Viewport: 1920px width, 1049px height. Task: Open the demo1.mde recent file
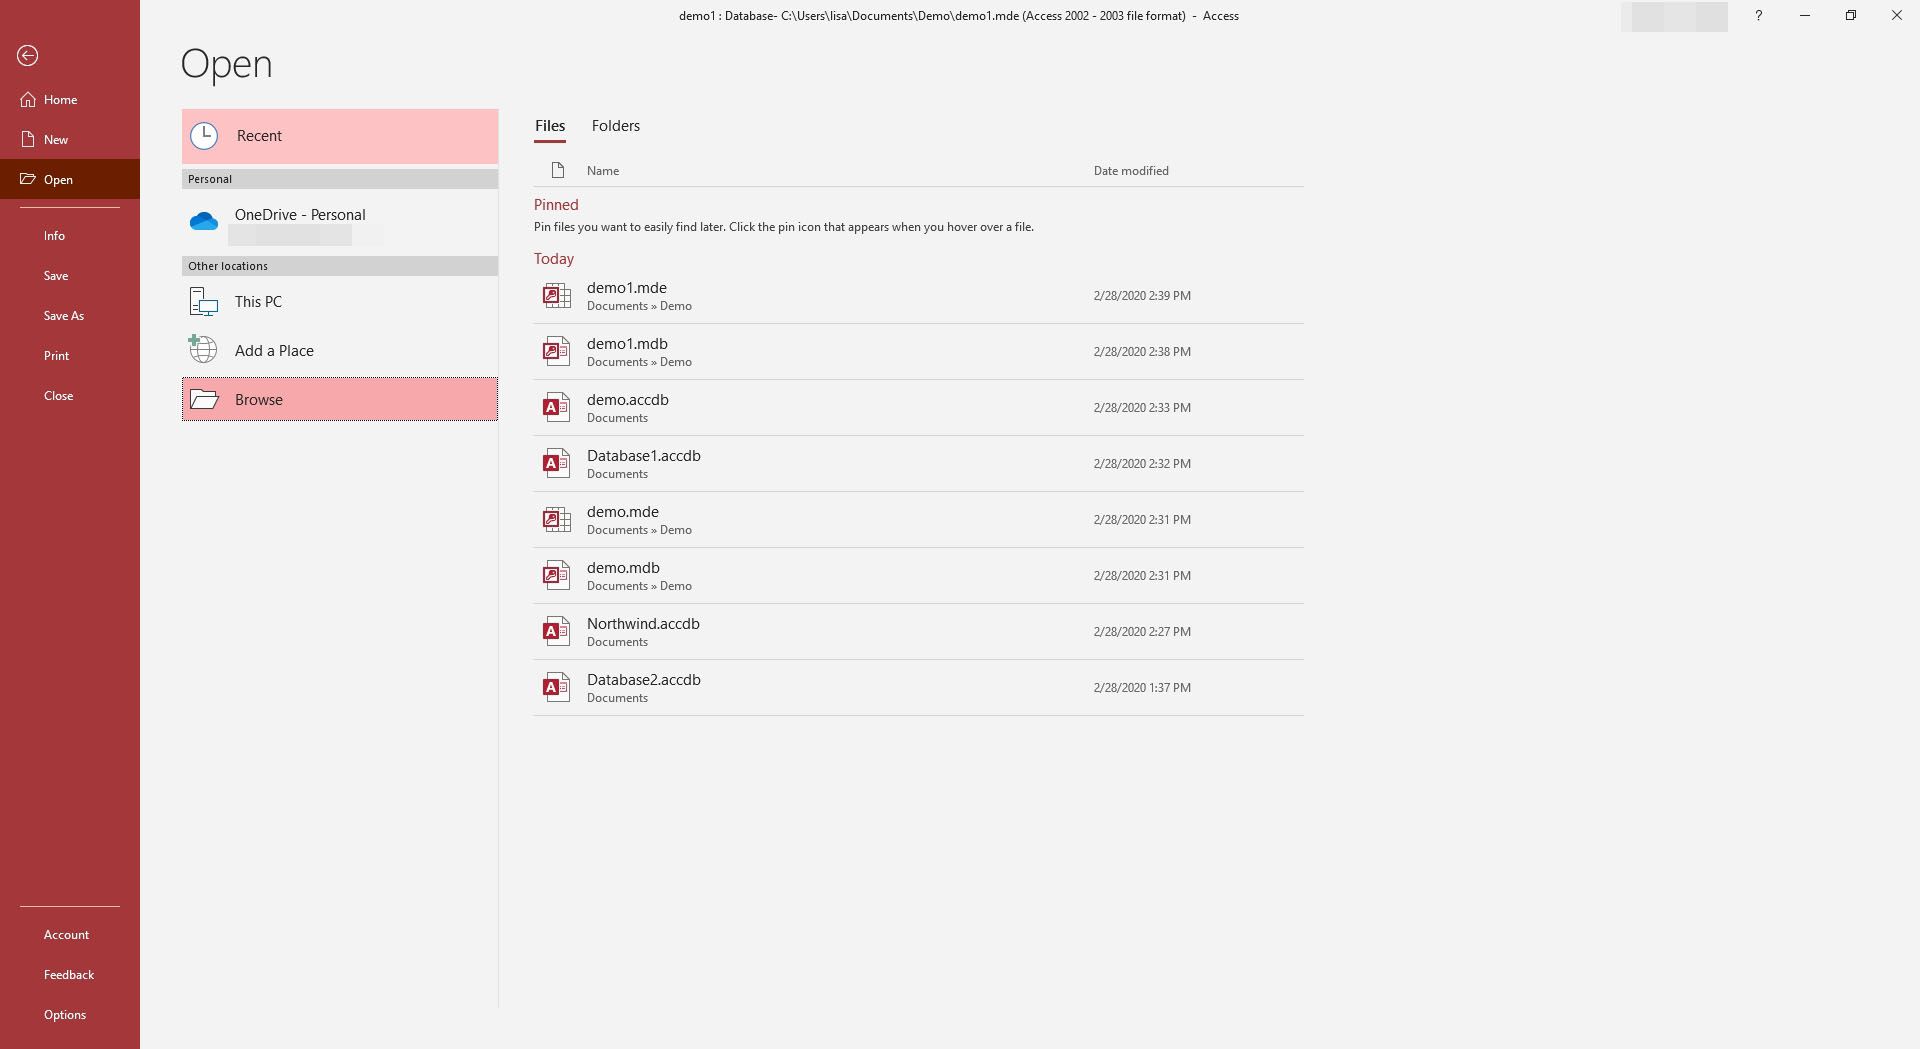(x=918, y=296)
